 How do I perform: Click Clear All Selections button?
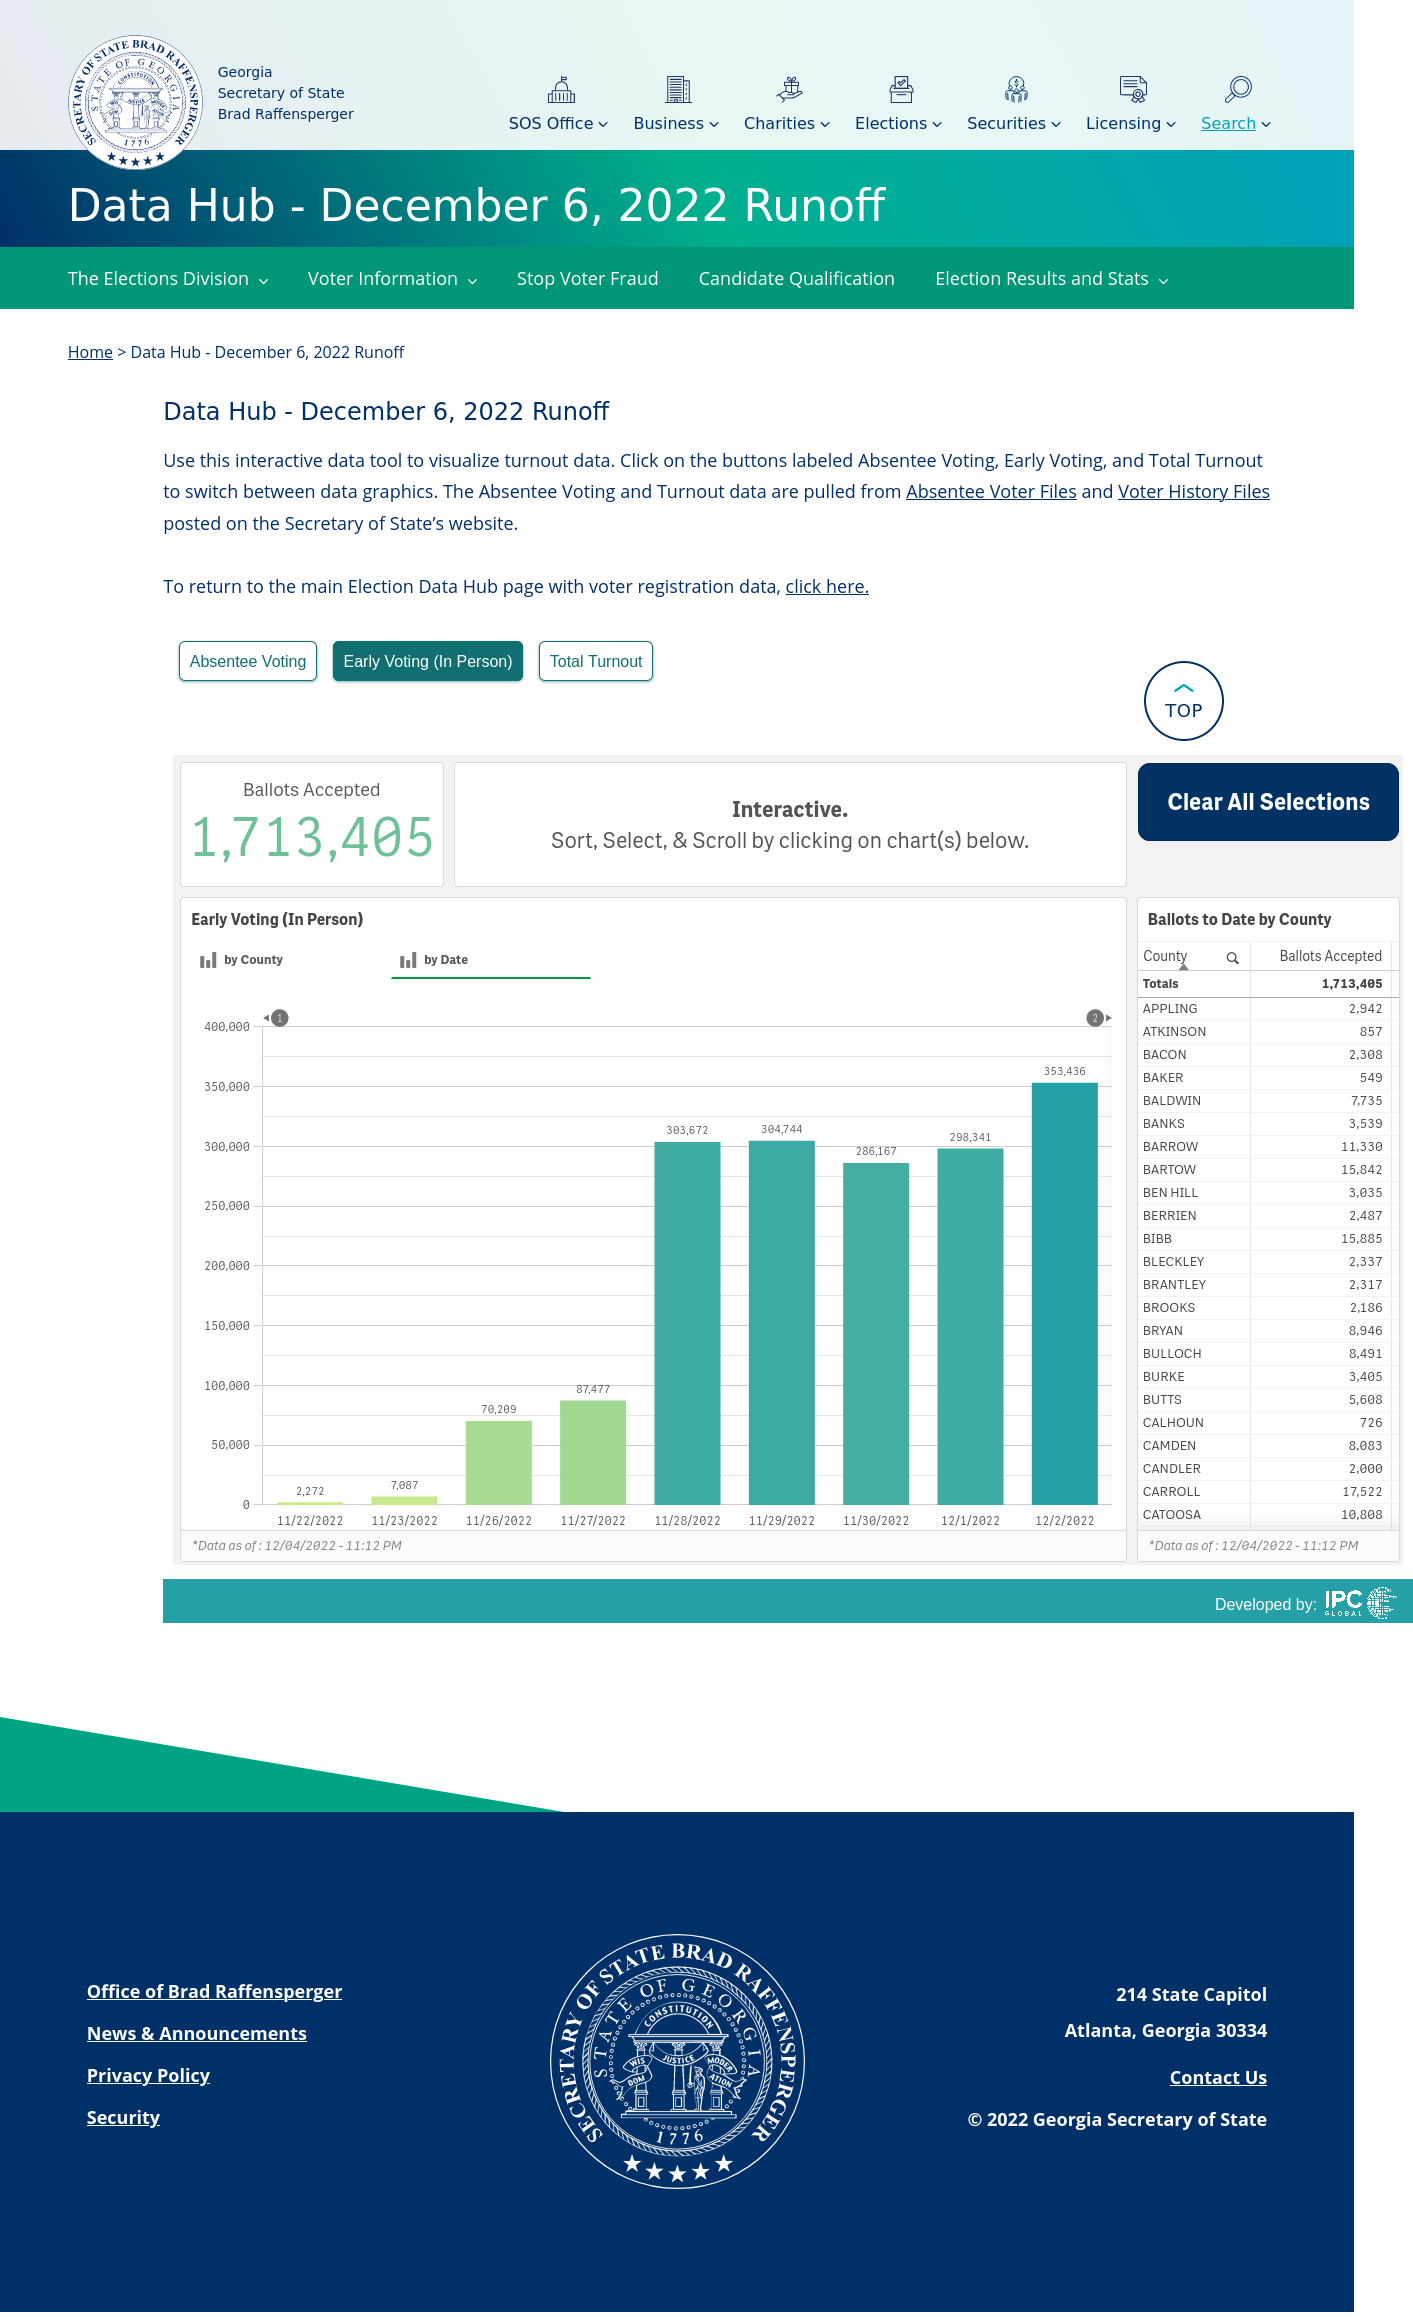coord(1268,802)
